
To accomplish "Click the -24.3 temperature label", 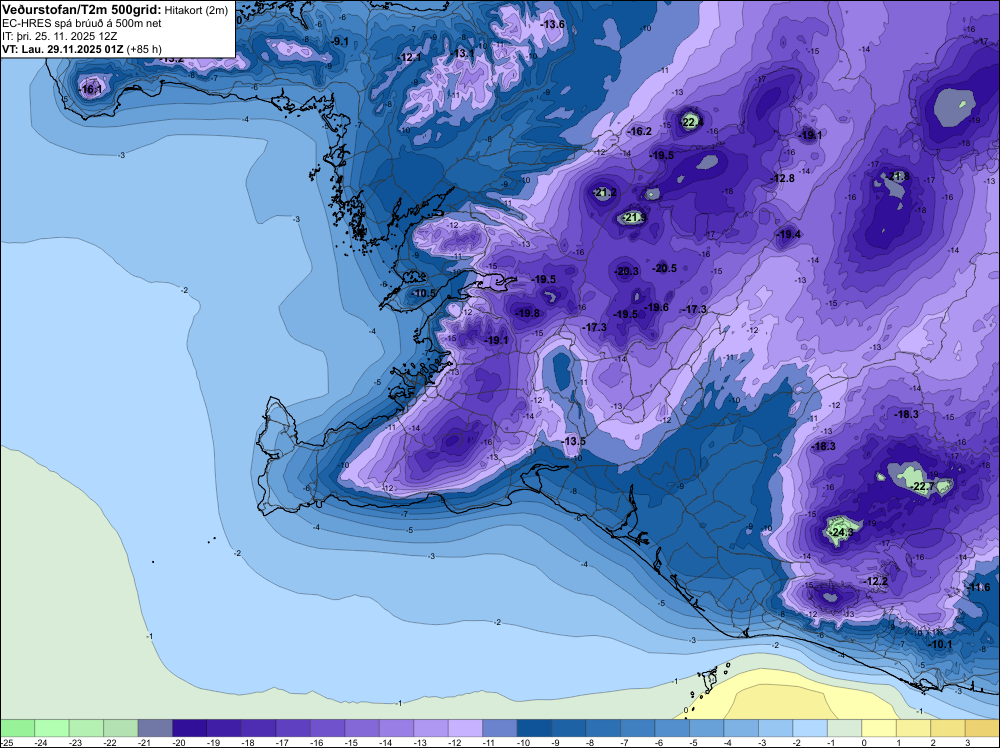I will (x=842, y=532).
